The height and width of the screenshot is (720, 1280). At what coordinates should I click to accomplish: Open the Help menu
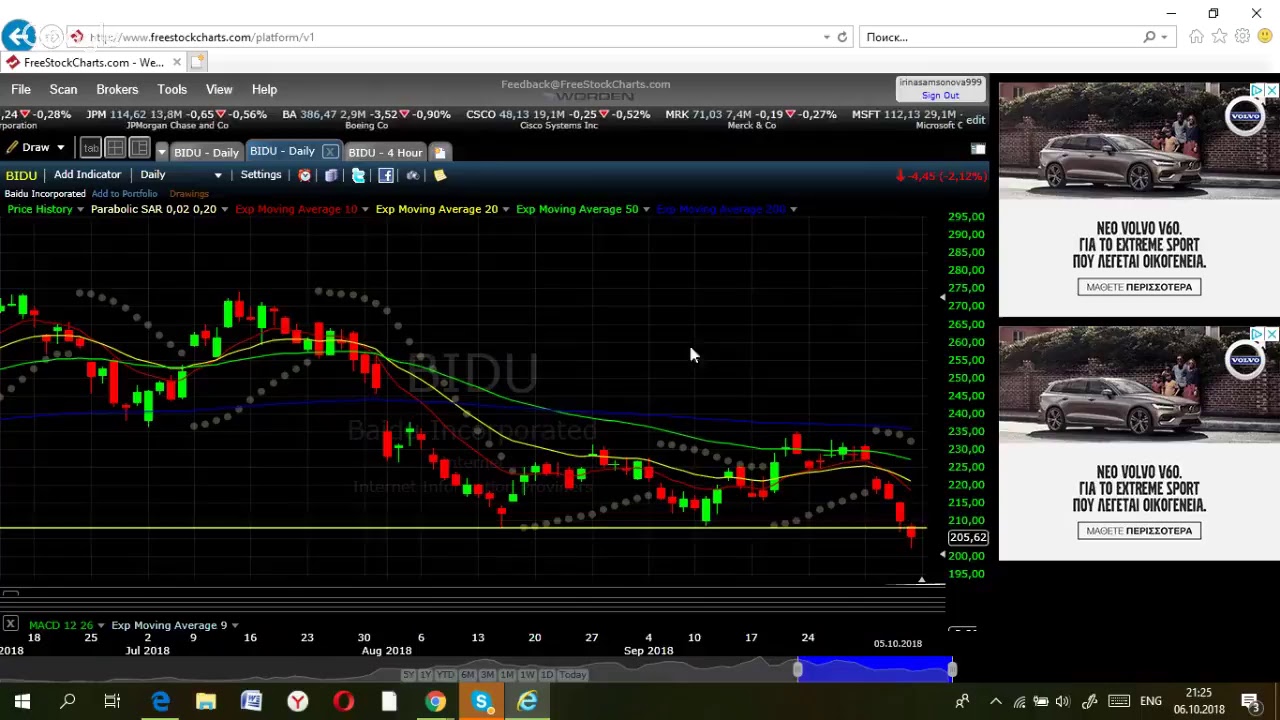[x=264, y=89]
